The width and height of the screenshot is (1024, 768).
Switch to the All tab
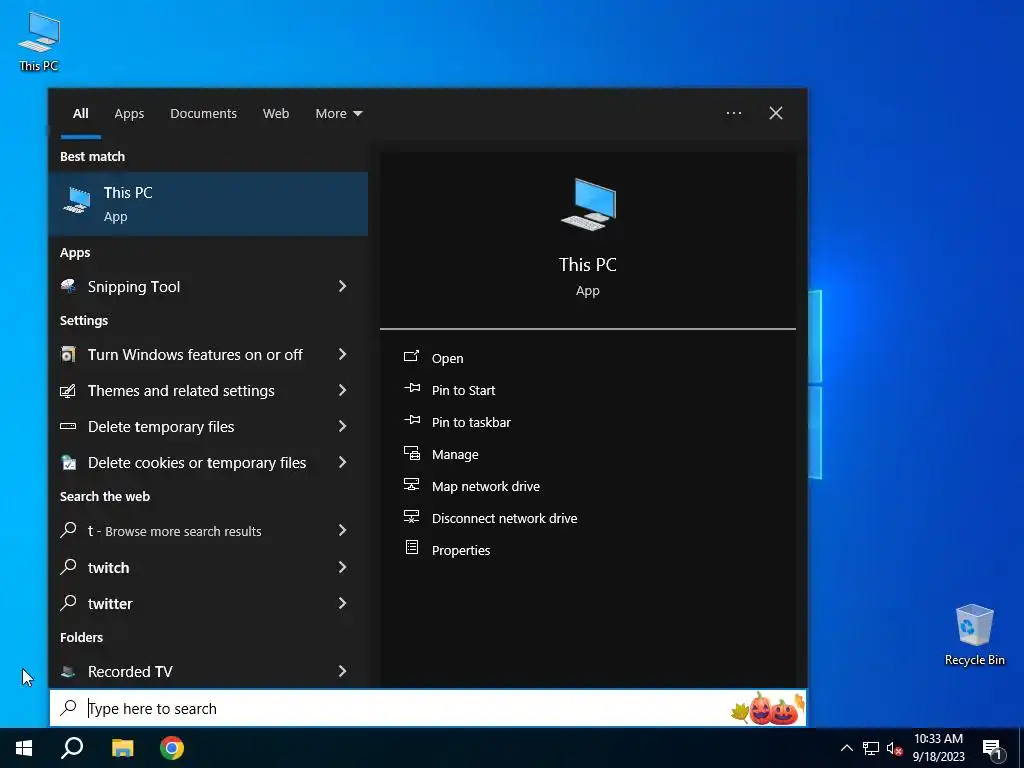pyautogui.click(x=81, y=114)
